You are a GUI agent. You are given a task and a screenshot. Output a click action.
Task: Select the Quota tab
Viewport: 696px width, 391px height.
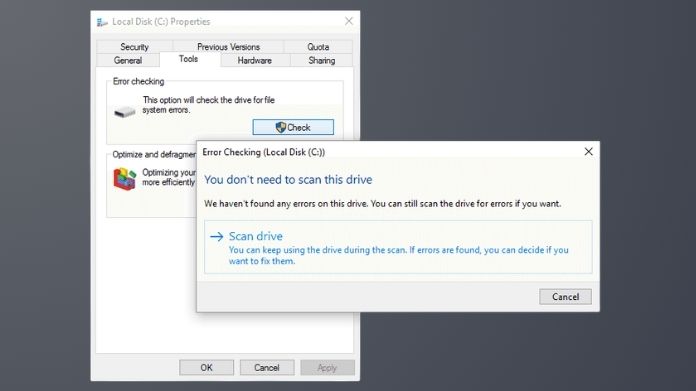point(318,47)
